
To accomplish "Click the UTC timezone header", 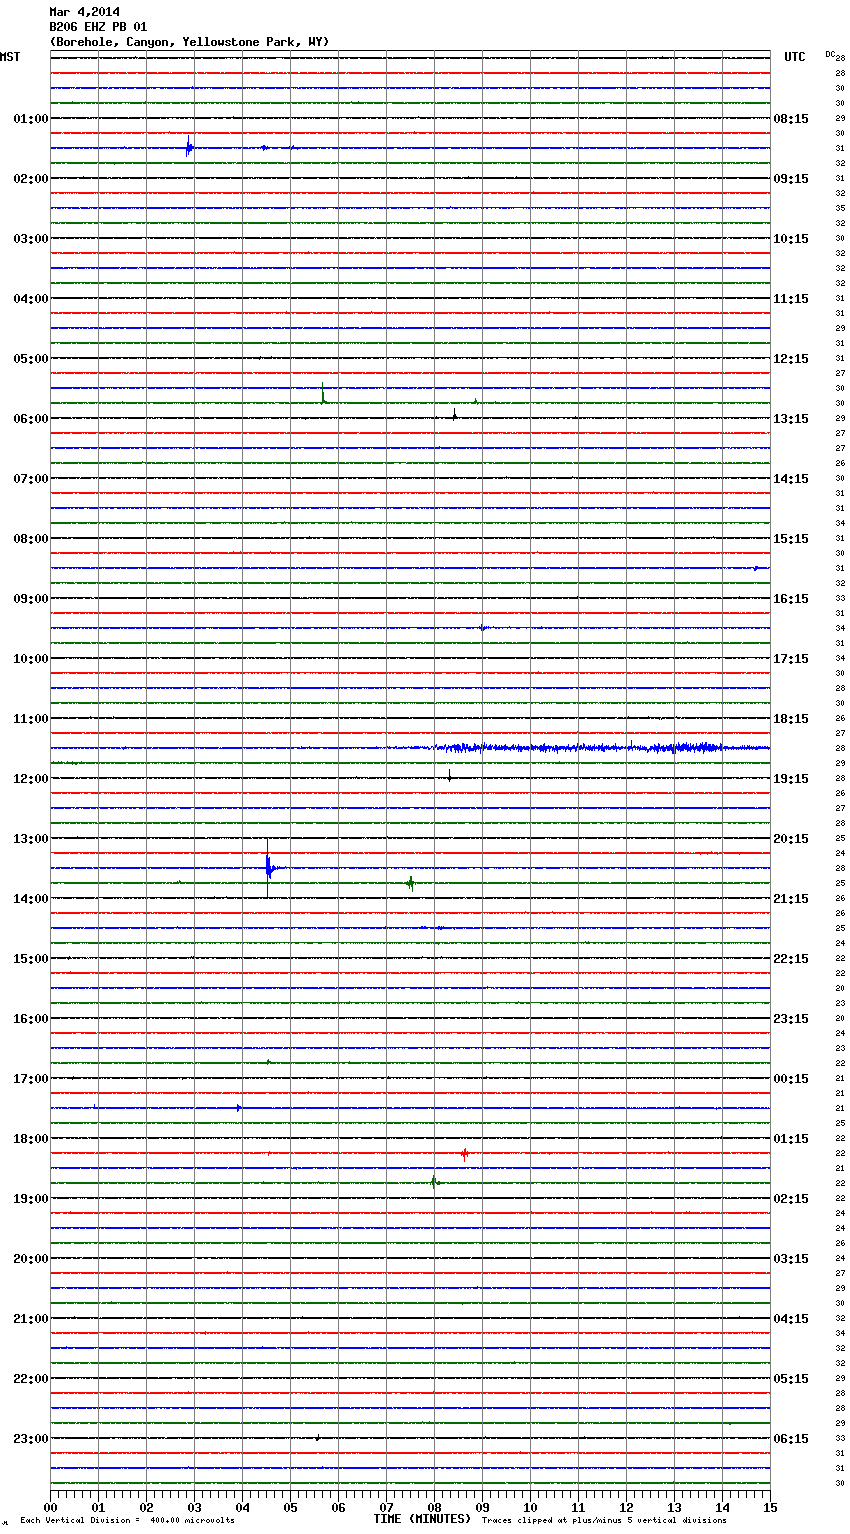I will 794,57.
